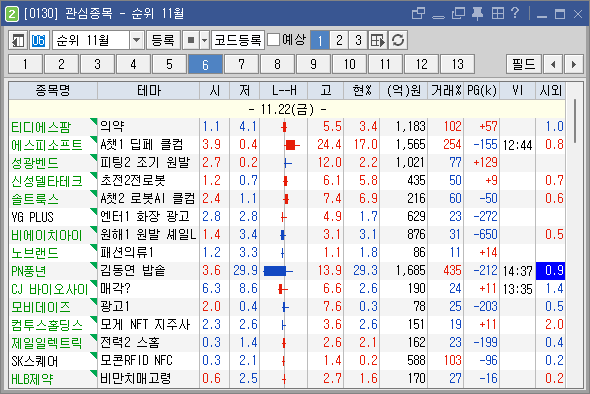This screenshot has width=590, height=394.
Task: Sort by 테마 column header
Action: tap(149, 91)
